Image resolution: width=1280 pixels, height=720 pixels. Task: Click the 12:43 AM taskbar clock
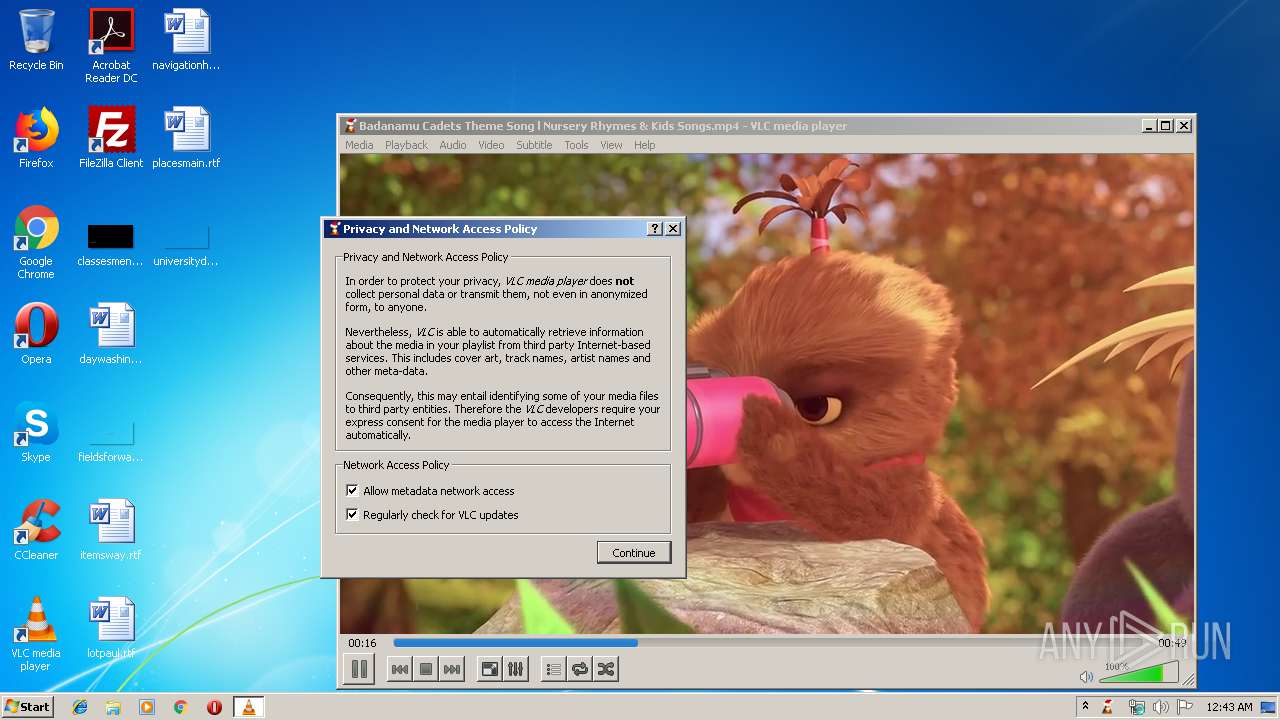coord(1229,707)
